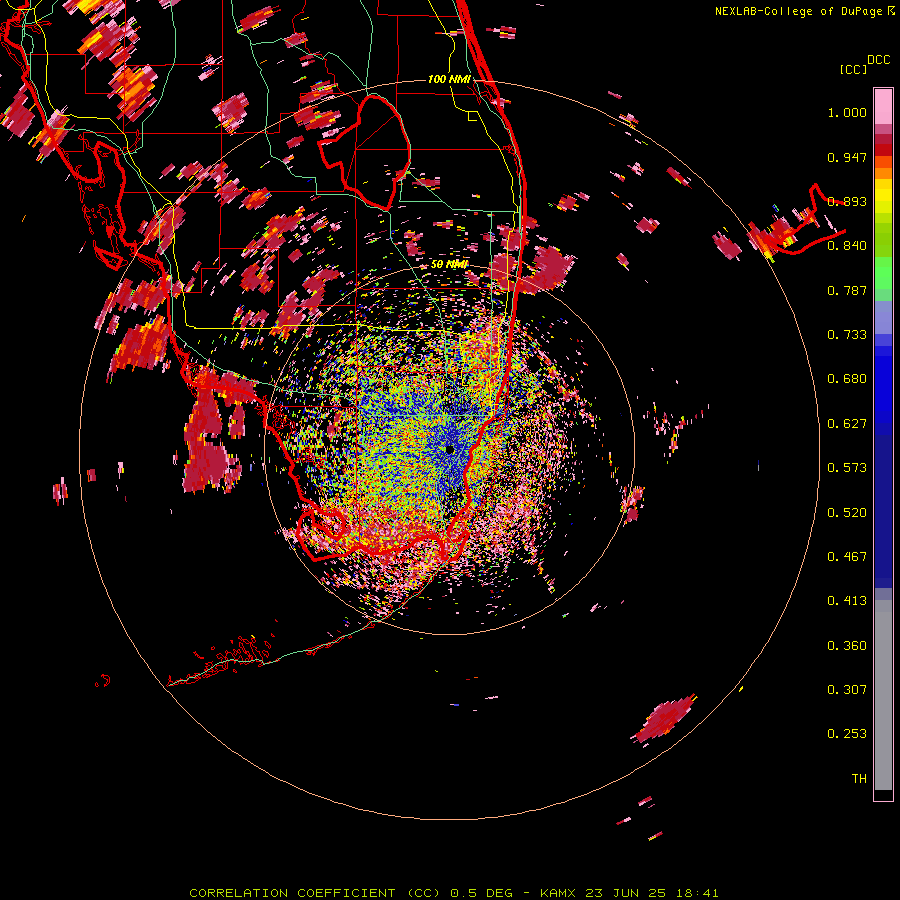Select the 0.360 scale value
The image size is (900, 900).
click(x=847, y=646)
